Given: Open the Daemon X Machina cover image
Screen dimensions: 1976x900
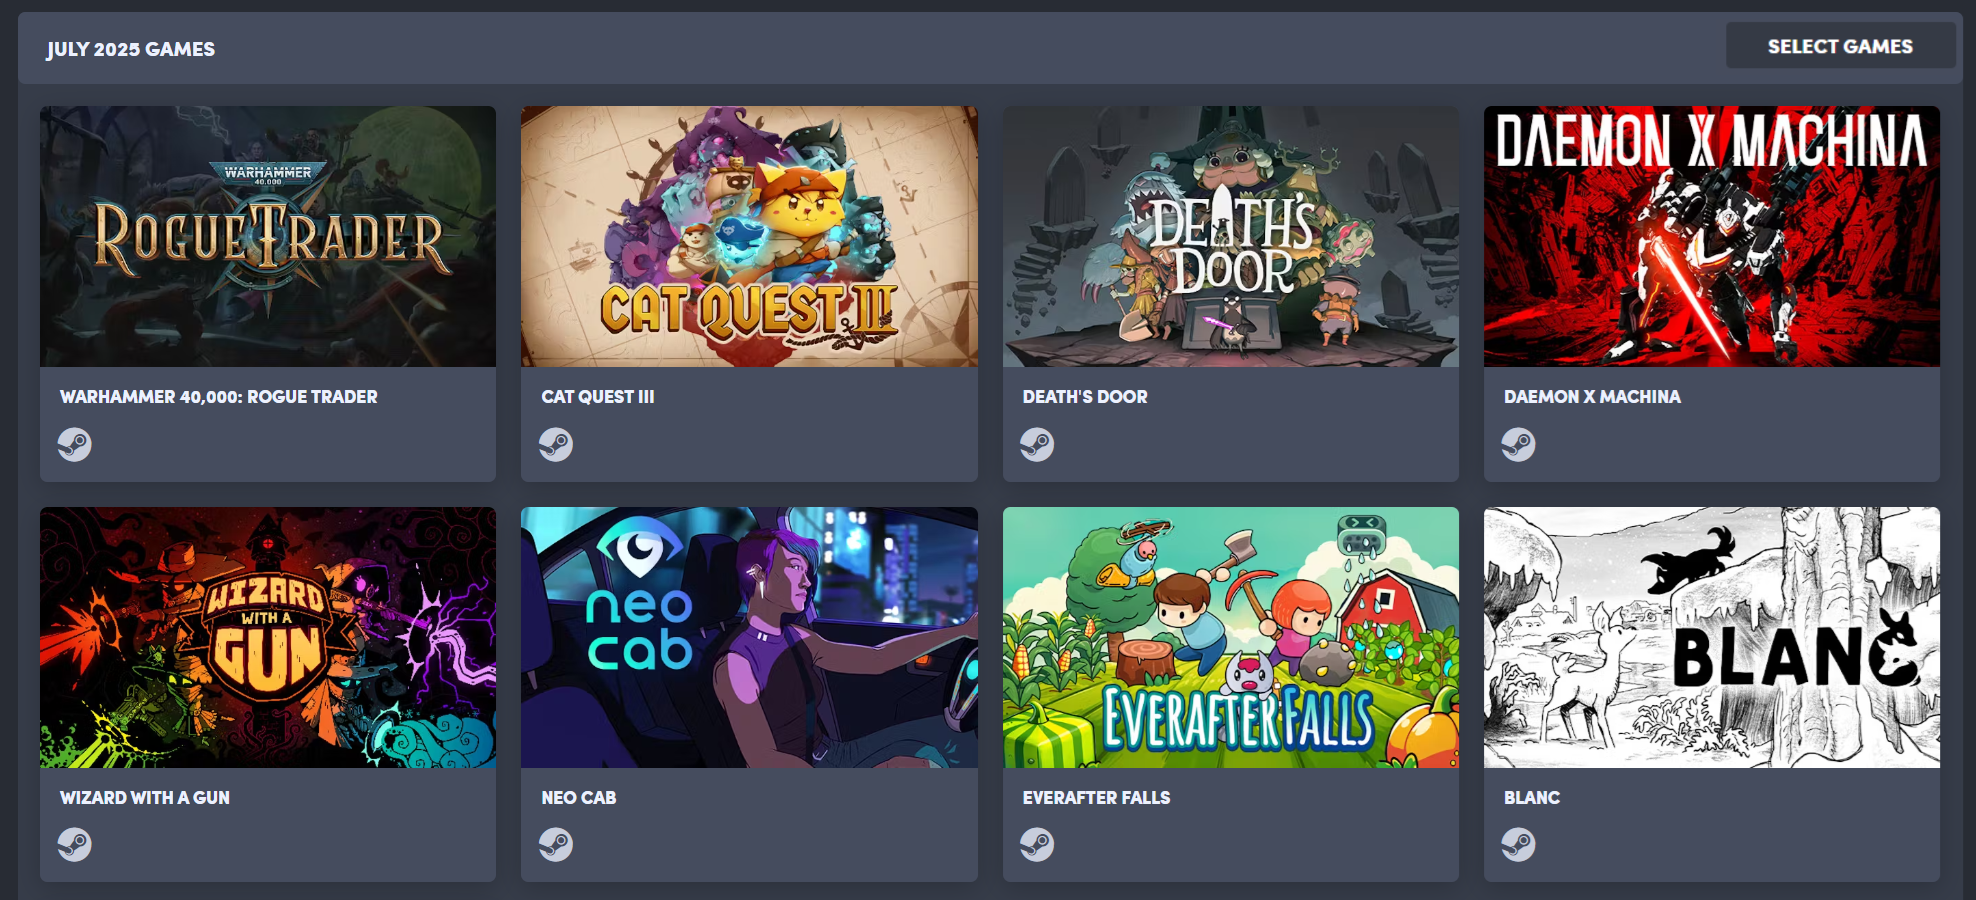Looking at the screenshot, I should click(1712, 236).
